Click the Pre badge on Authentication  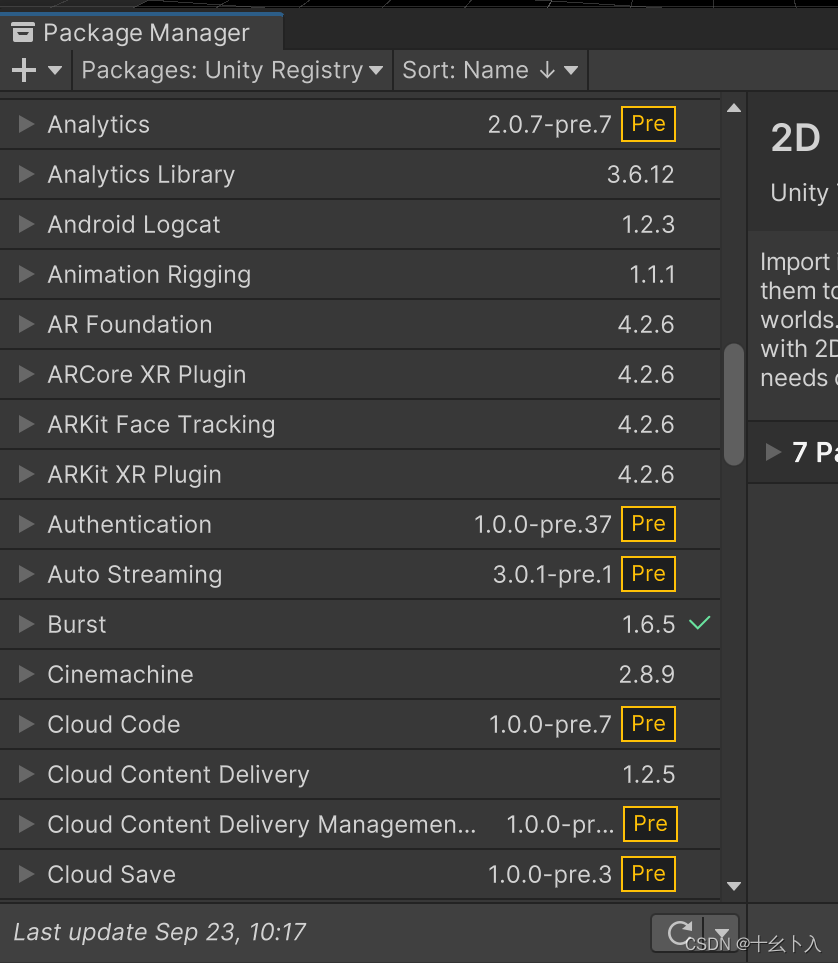coord(648,524)
